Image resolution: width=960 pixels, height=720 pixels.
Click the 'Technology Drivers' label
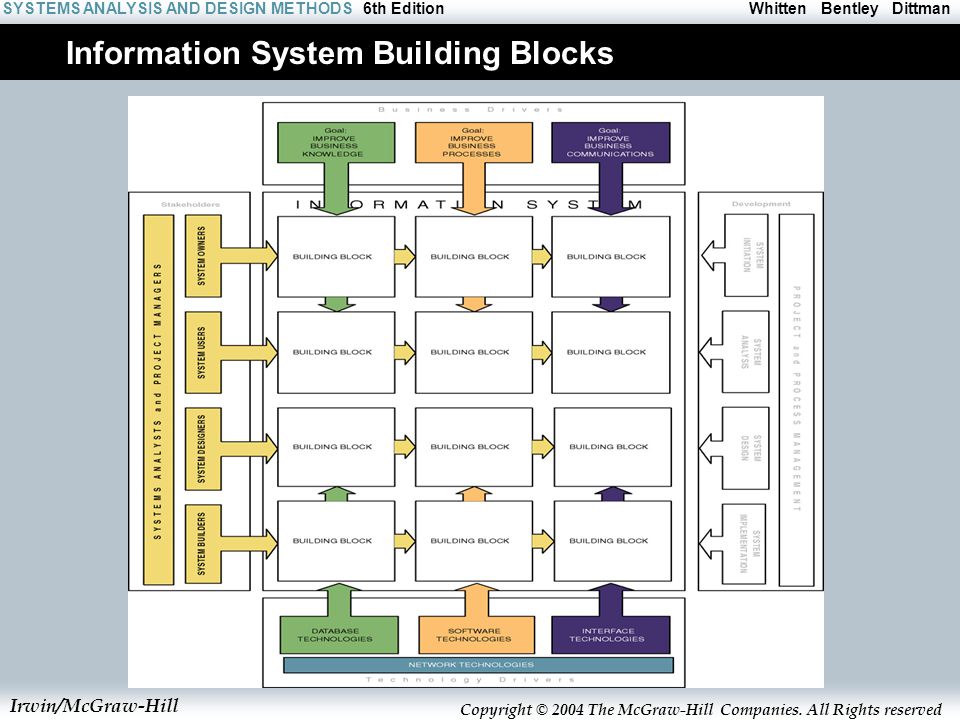point(470,680)
